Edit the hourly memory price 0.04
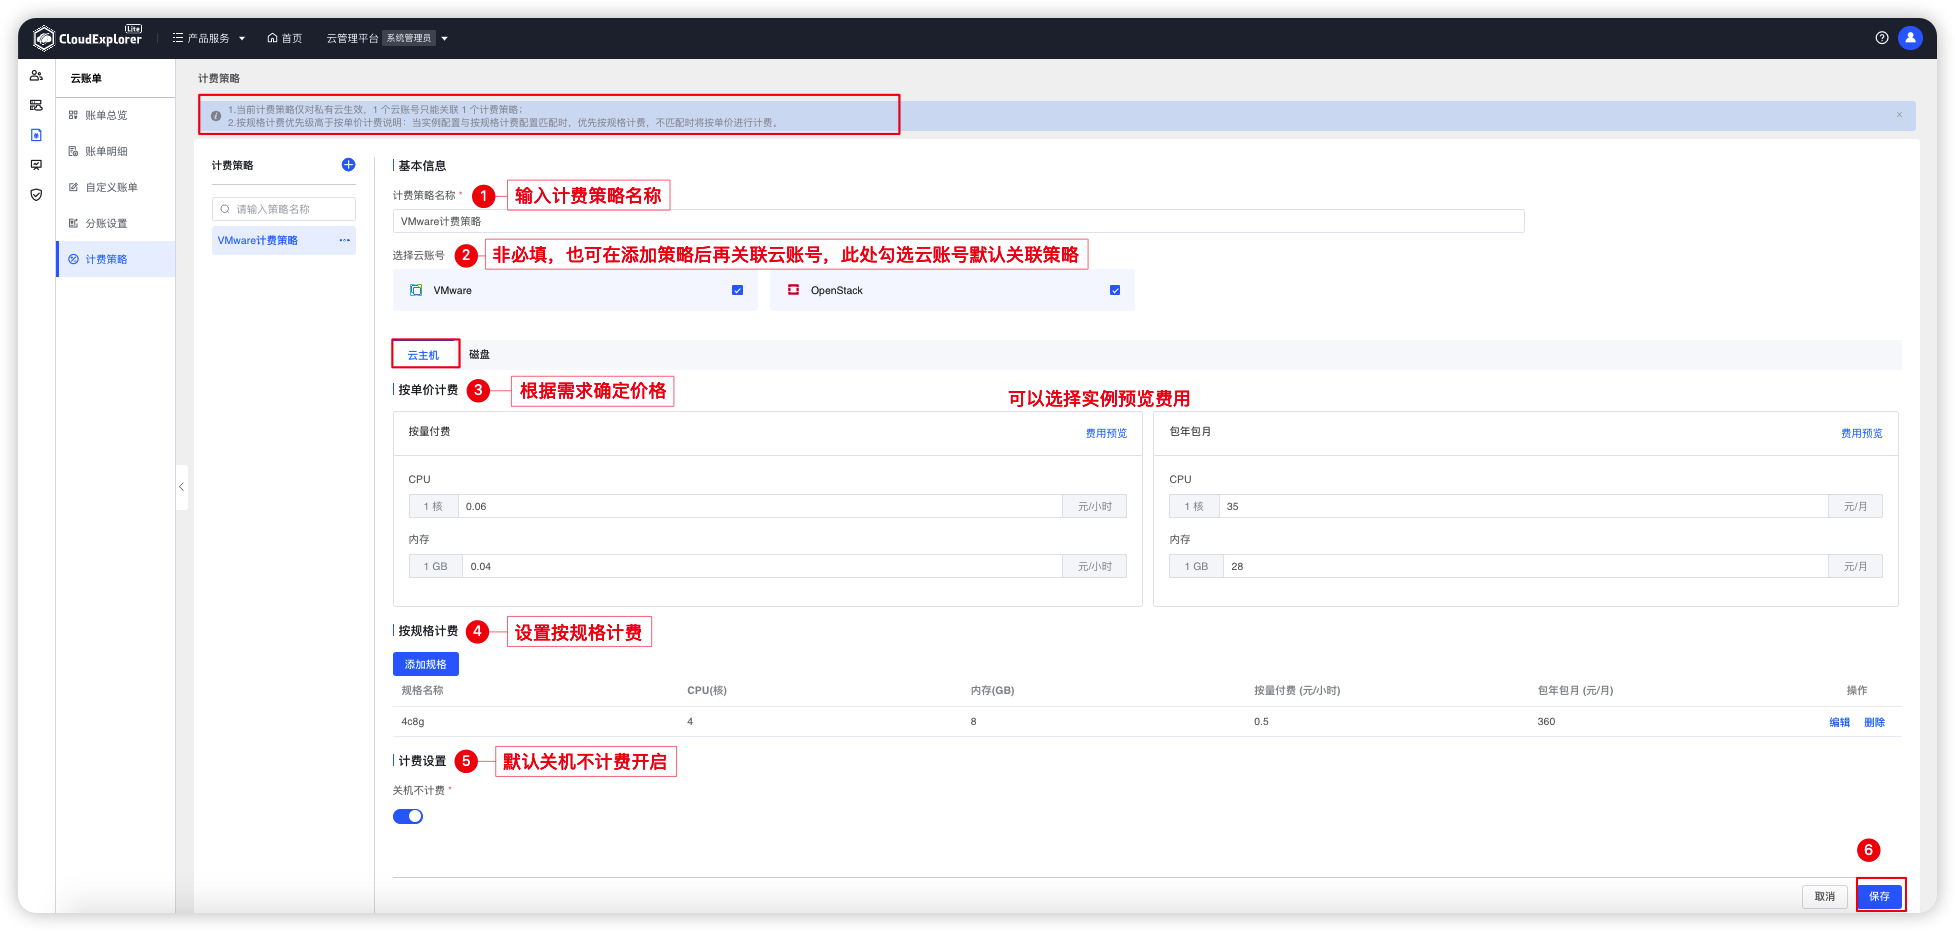Screen dimensions: 1955x931 762,566
